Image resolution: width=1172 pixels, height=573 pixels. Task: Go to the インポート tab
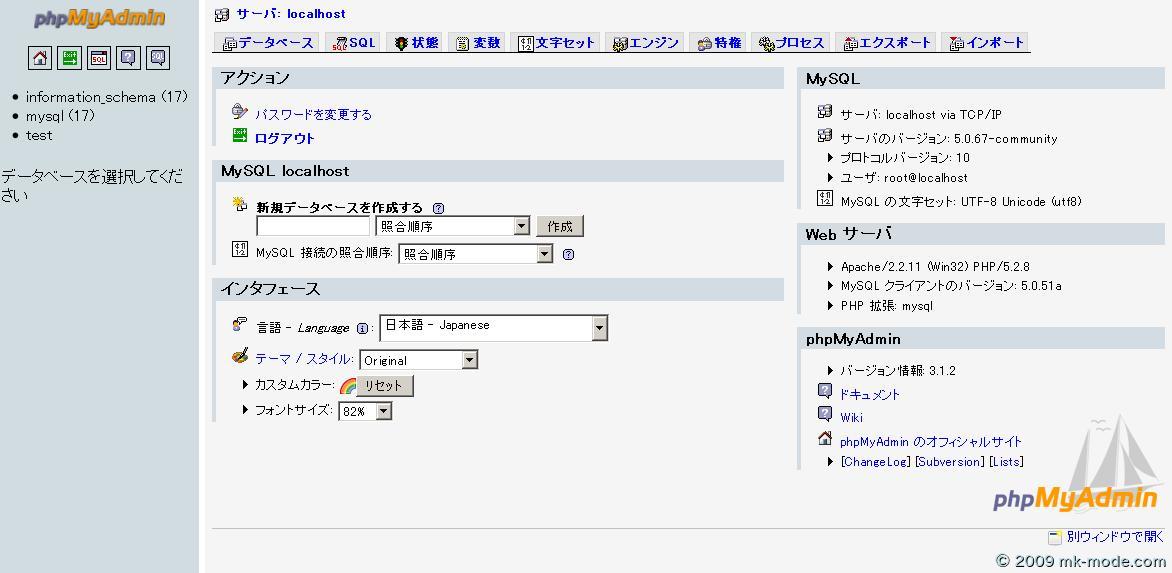(x=986, y=43)
